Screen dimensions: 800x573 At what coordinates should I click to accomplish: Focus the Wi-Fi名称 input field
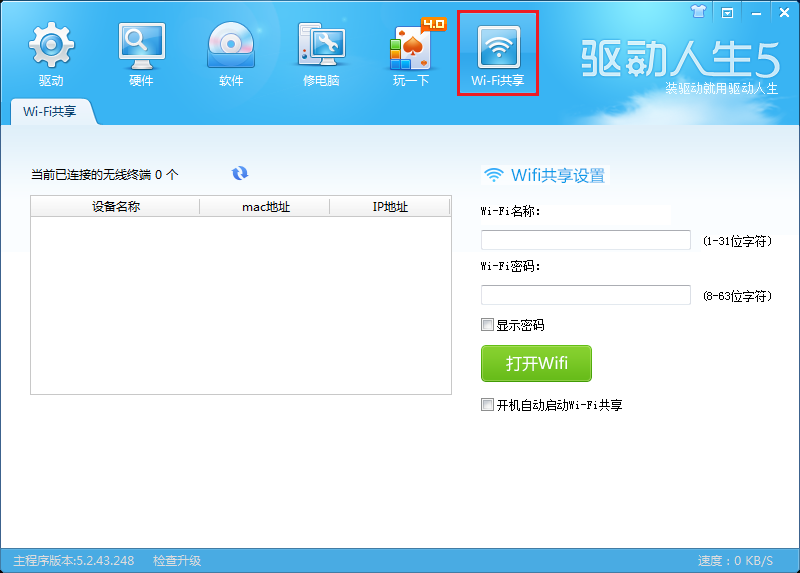click(586, 240)
